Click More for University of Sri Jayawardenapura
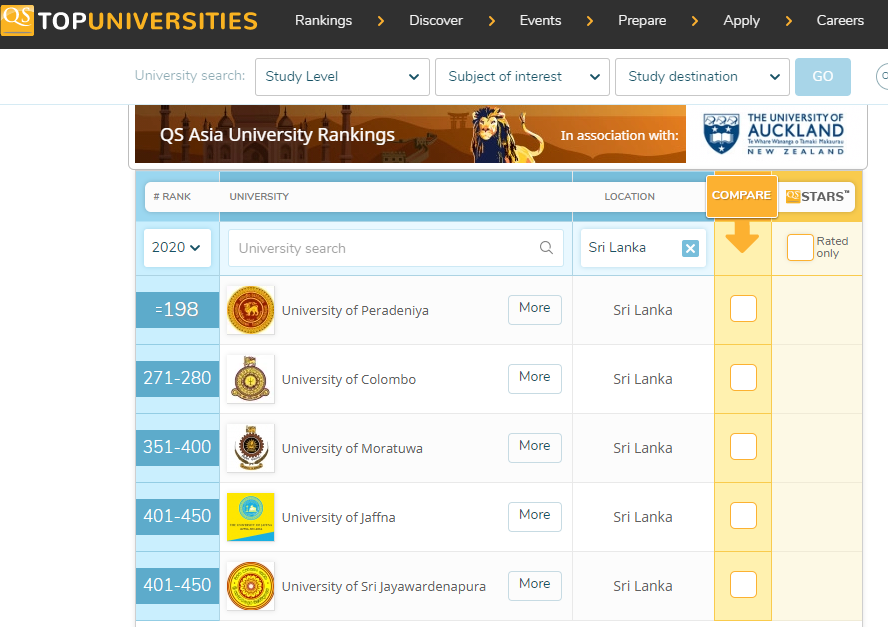This screenshot has height=627, width=888. click(535, 585)
